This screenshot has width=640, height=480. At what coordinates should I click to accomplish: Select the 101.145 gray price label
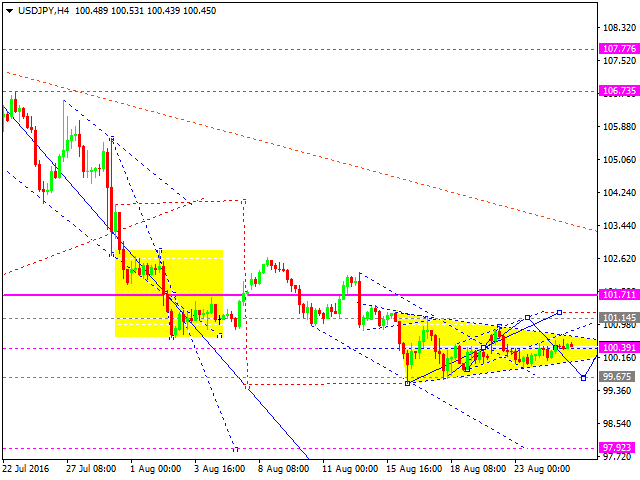pos(619,317)
